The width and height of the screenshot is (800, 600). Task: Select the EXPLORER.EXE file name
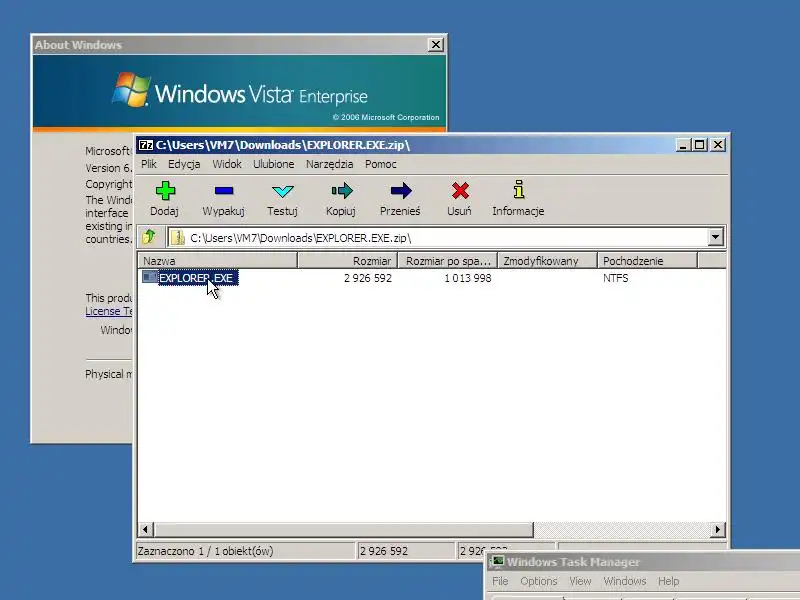click(x=196, y=278)
